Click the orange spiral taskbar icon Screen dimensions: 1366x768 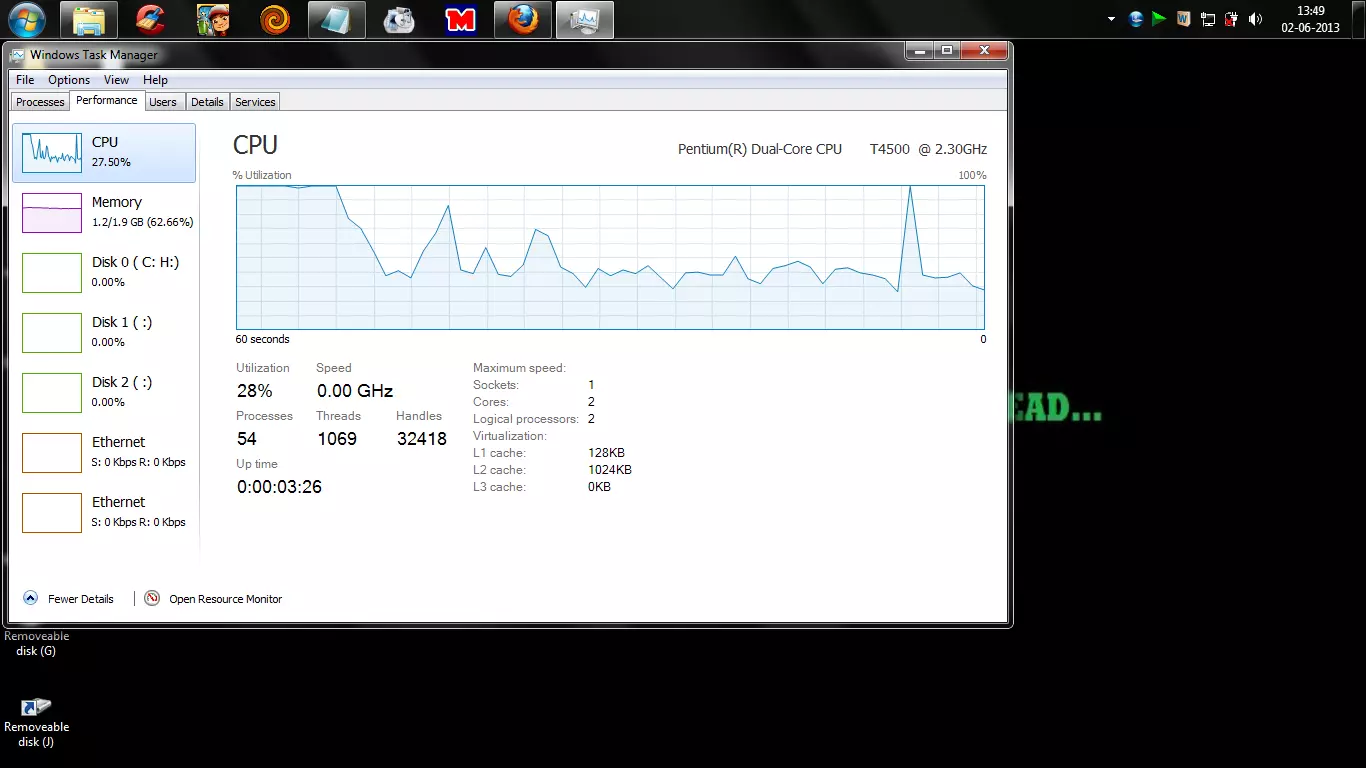pos(275,19)
